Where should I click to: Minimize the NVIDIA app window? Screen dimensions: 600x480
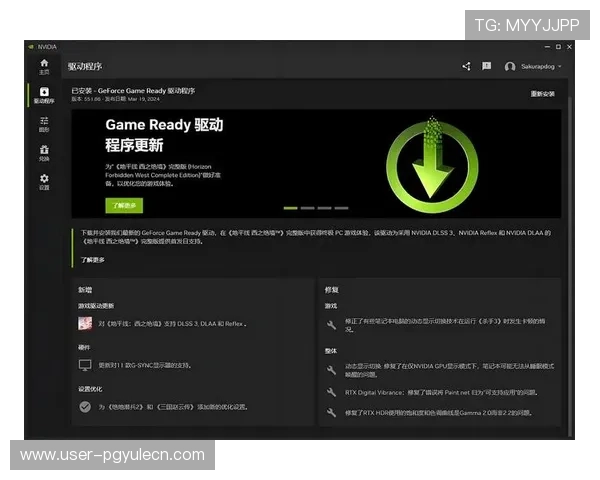coord(547,47)
